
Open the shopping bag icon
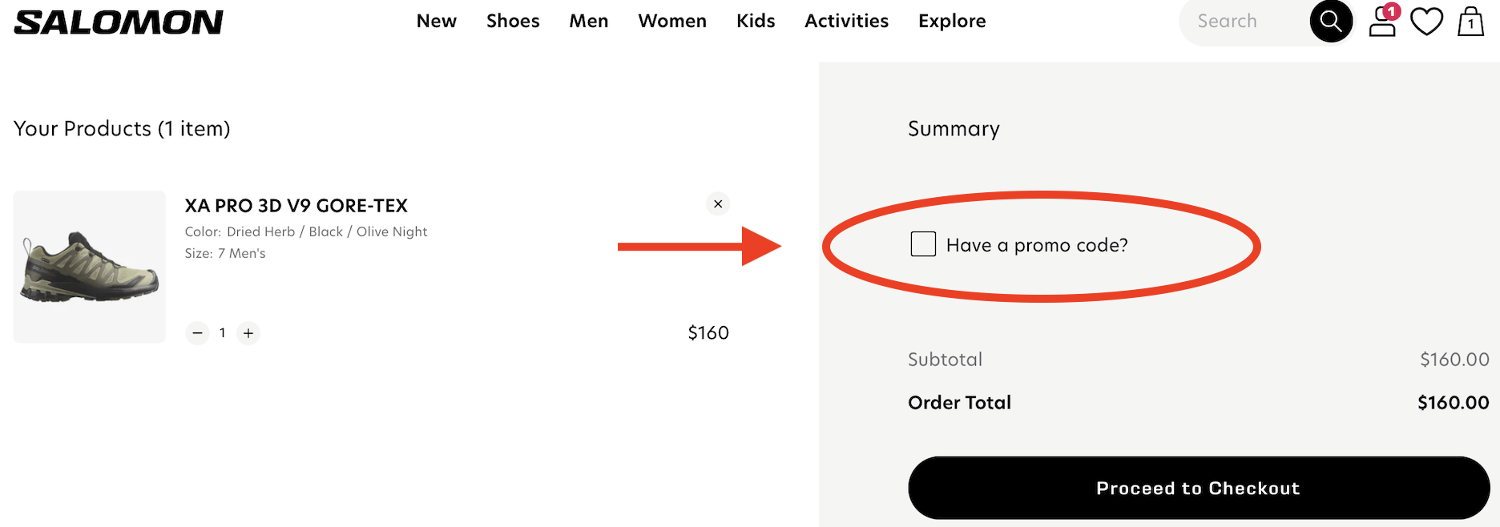pyautogui.click(x=1471, y=22)
